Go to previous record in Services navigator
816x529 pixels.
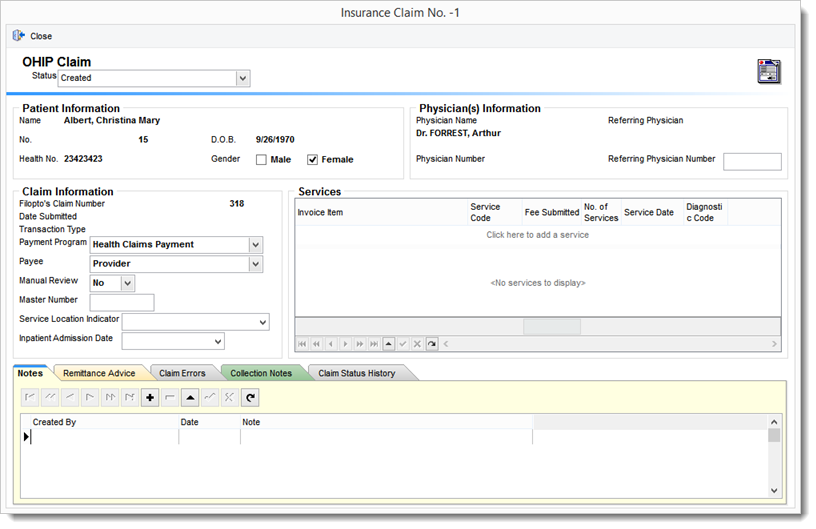coord(330,344)
